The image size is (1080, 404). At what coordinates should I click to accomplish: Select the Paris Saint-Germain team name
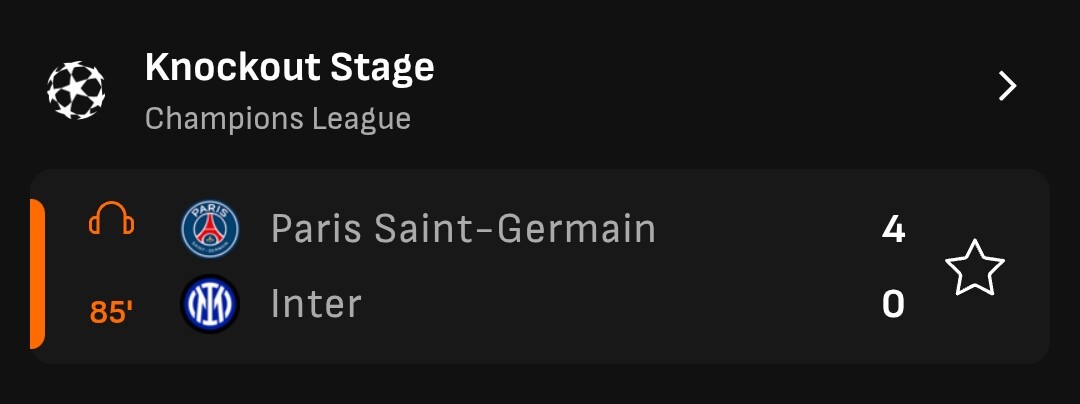pos(464,228)
